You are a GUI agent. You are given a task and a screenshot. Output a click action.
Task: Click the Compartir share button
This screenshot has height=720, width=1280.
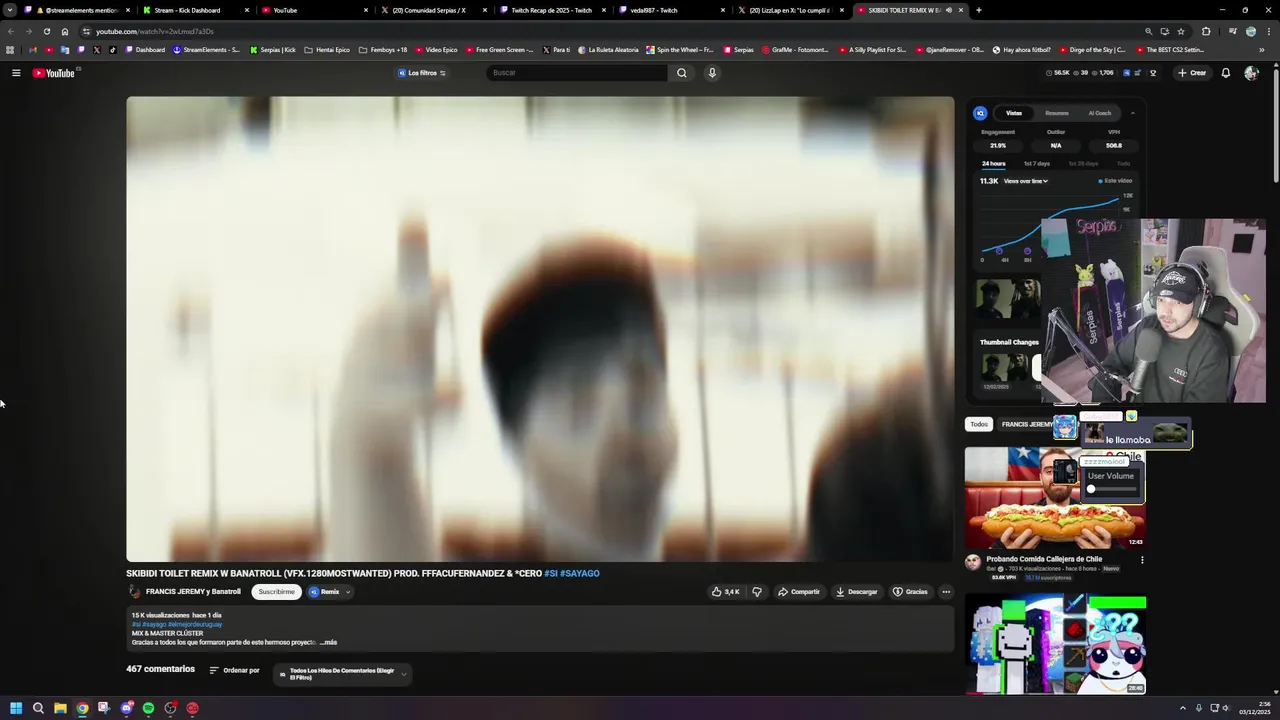799,592
